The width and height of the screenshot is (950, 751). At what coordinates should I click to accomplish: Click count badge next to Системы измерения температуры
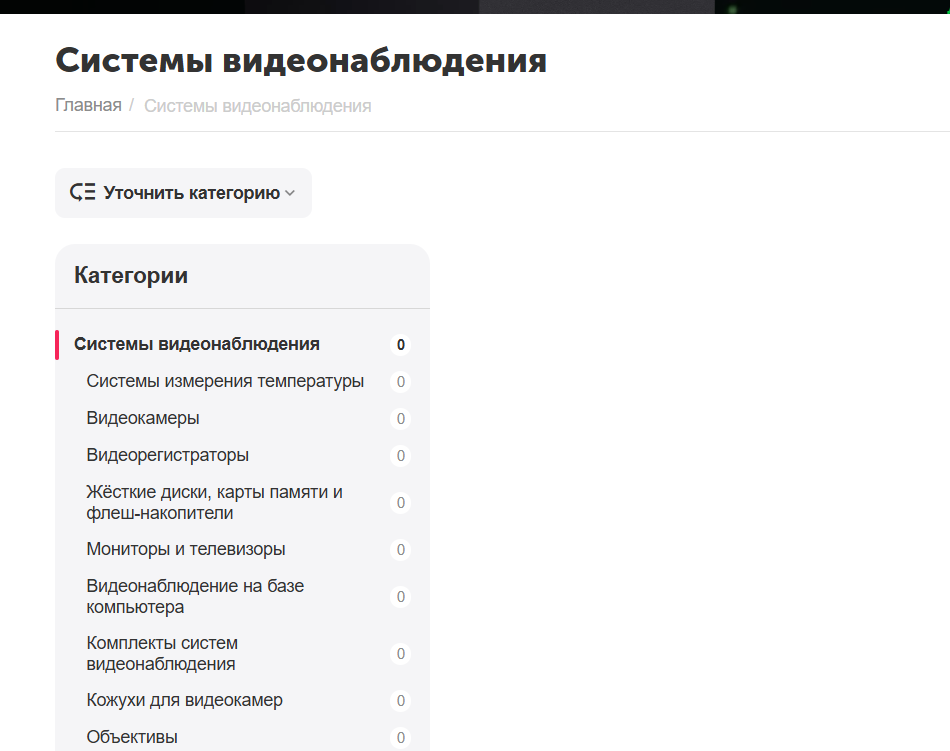click(400, 382)
